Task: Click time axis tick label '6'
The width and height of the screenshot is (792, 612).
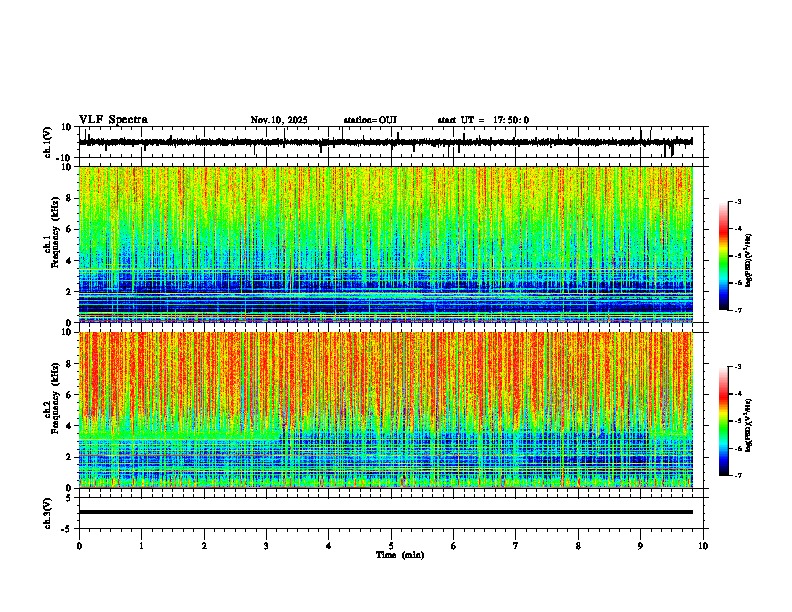Action: (x=454, y=546)
